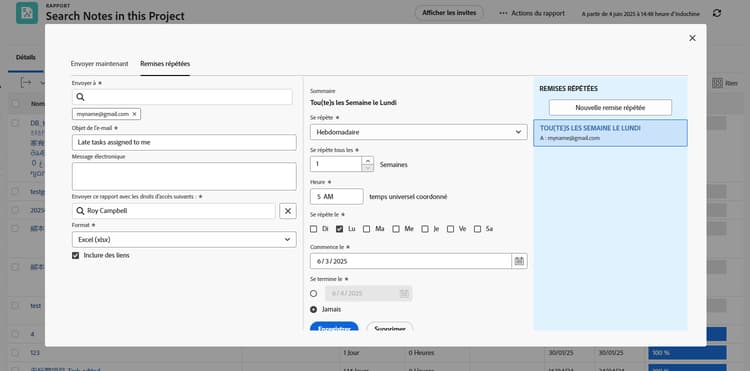Select the end-date radio button

pyautogui.click(x=313, y=294)
